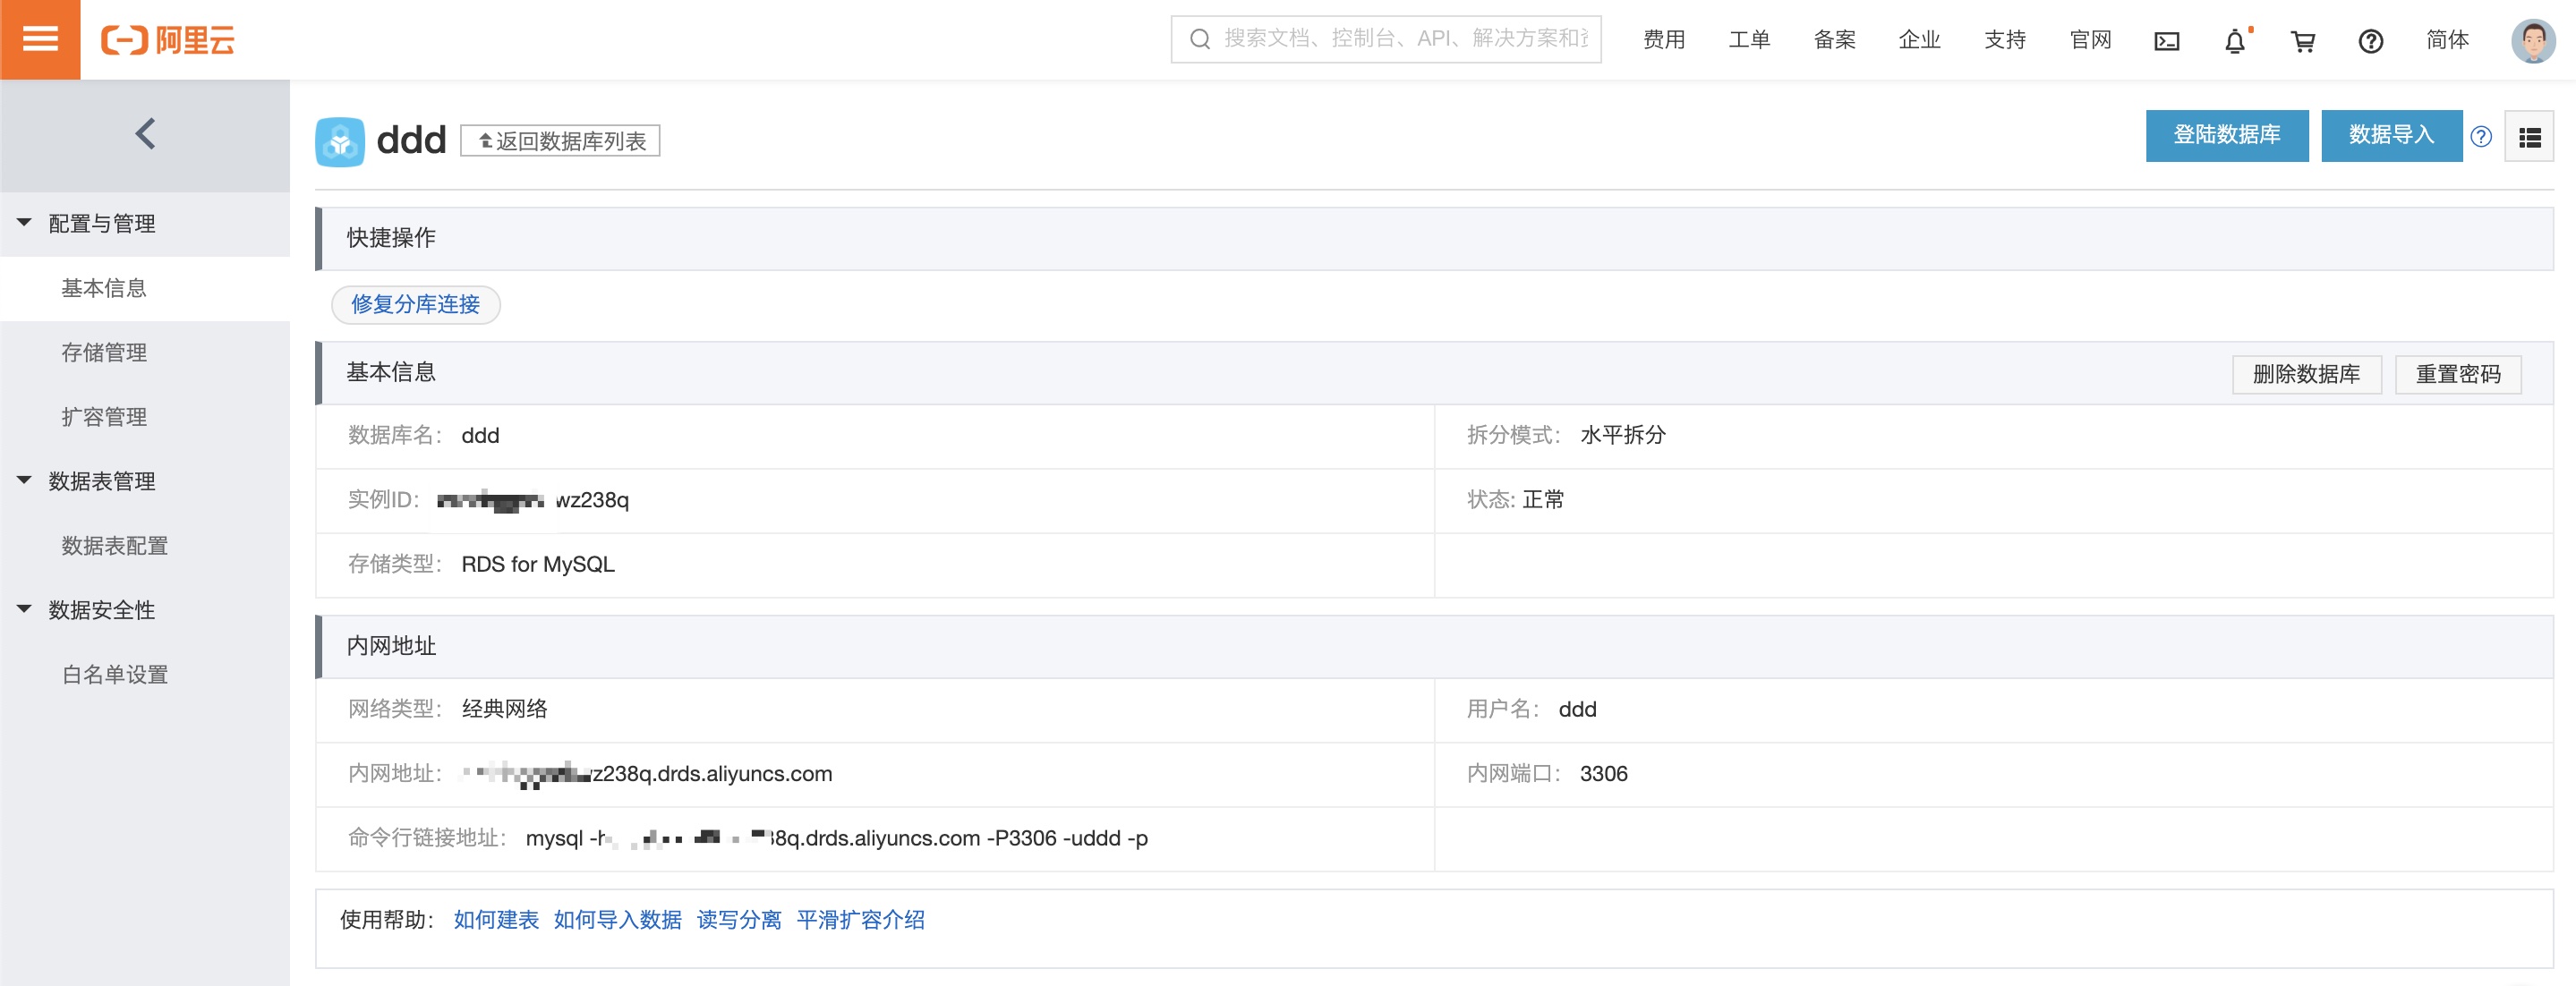Open the shopping cart
The image size is (2576, 986).
(x=2303, y=41)
